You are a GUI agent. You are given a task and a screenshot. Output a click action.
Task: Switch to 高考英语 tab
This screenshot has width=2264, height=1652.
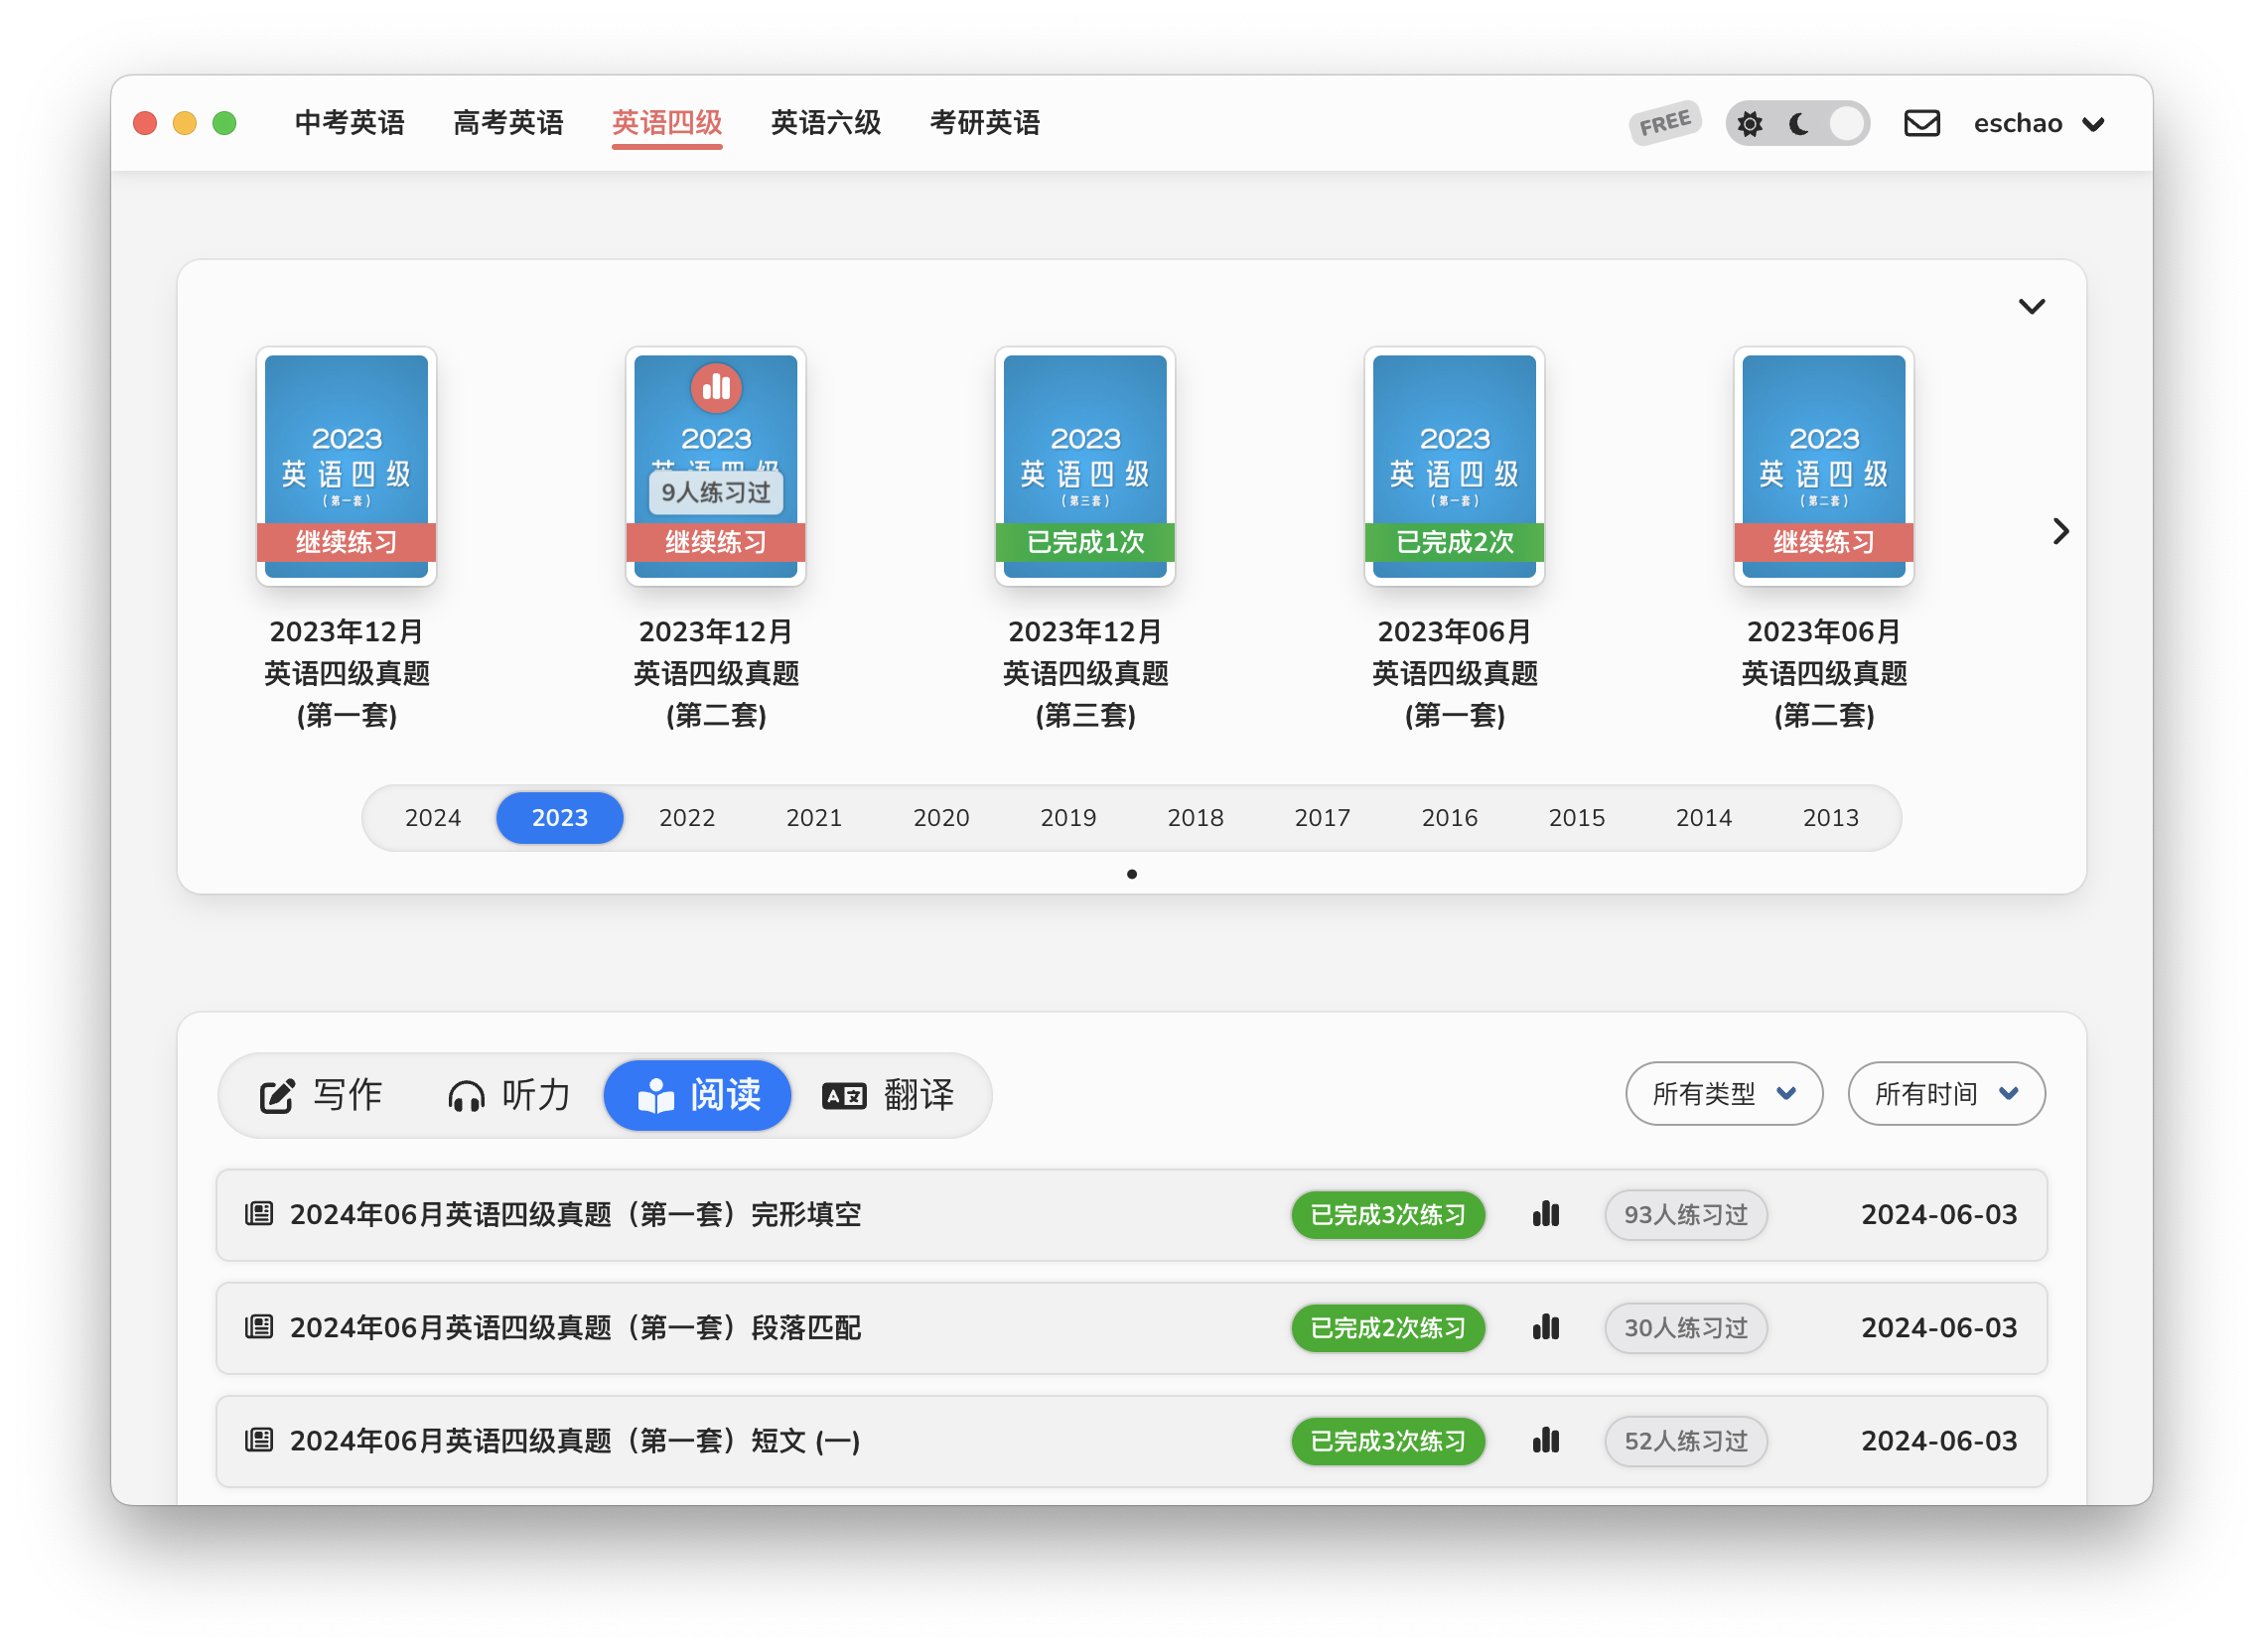[x=508, y=122]
